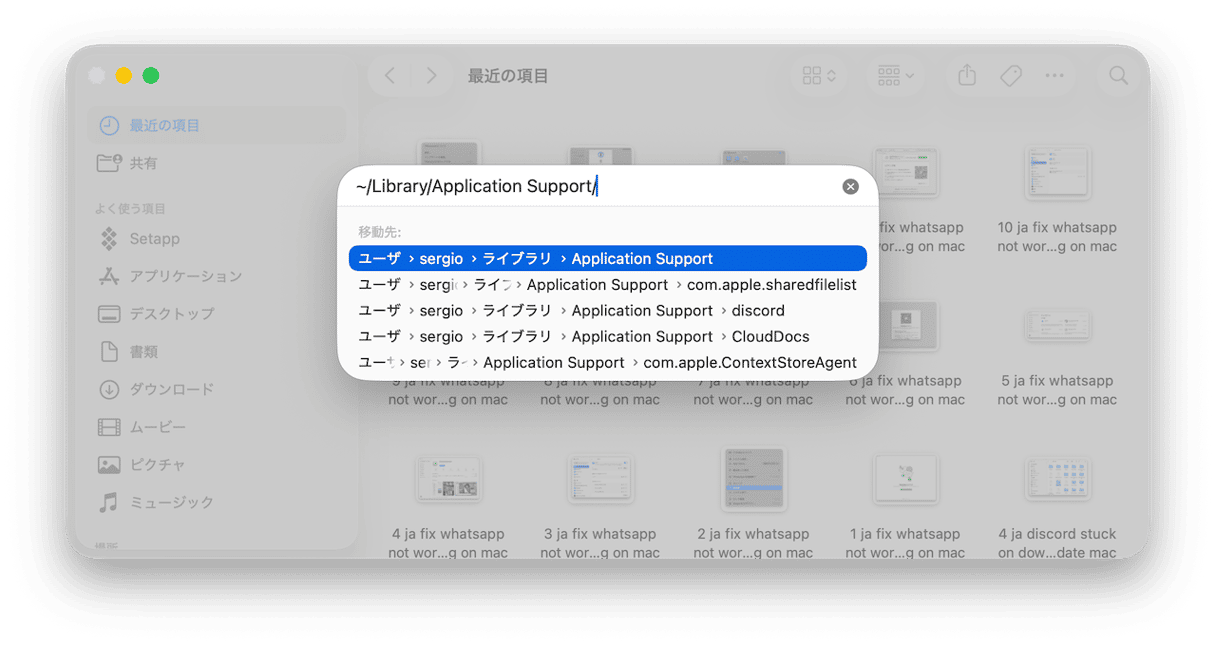The image size is (1216, 646).
Task: Open the Tags icon in toolbar
Action: 1010,76
